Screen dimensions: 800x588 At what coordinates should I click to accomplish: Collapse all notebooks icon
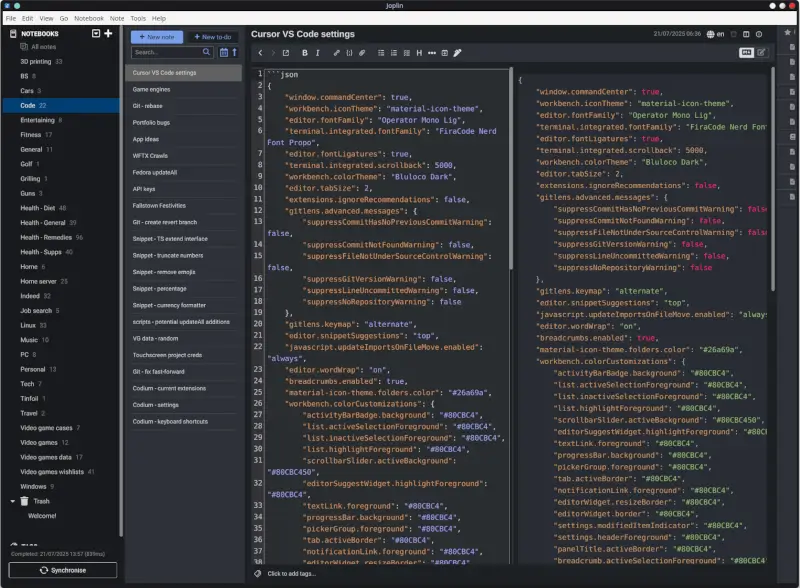95,33
